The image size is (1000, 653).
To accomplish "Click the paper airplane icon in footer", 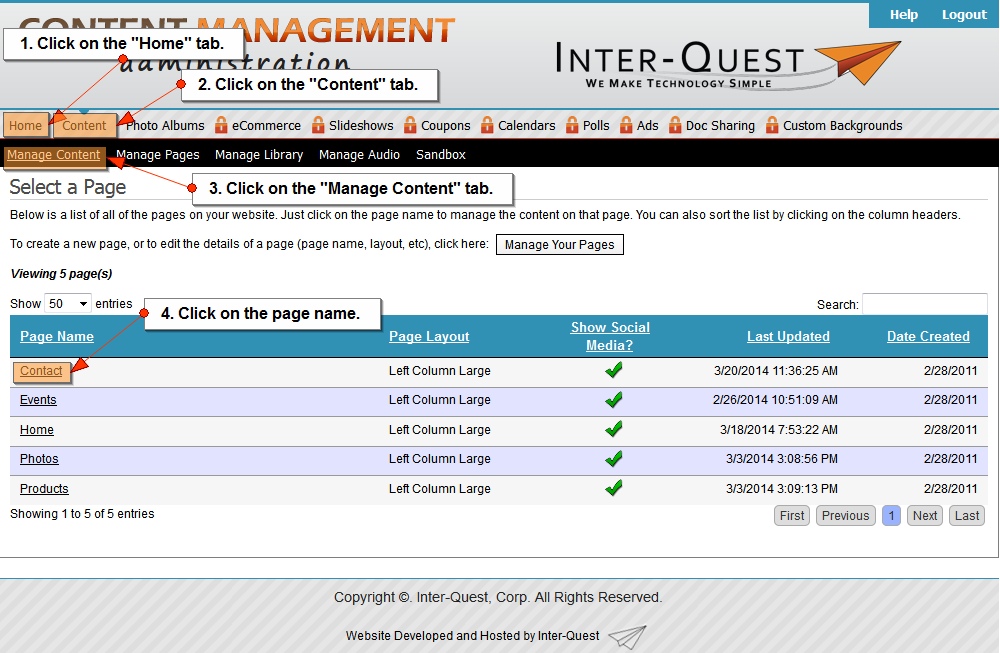I will (627, 636).
